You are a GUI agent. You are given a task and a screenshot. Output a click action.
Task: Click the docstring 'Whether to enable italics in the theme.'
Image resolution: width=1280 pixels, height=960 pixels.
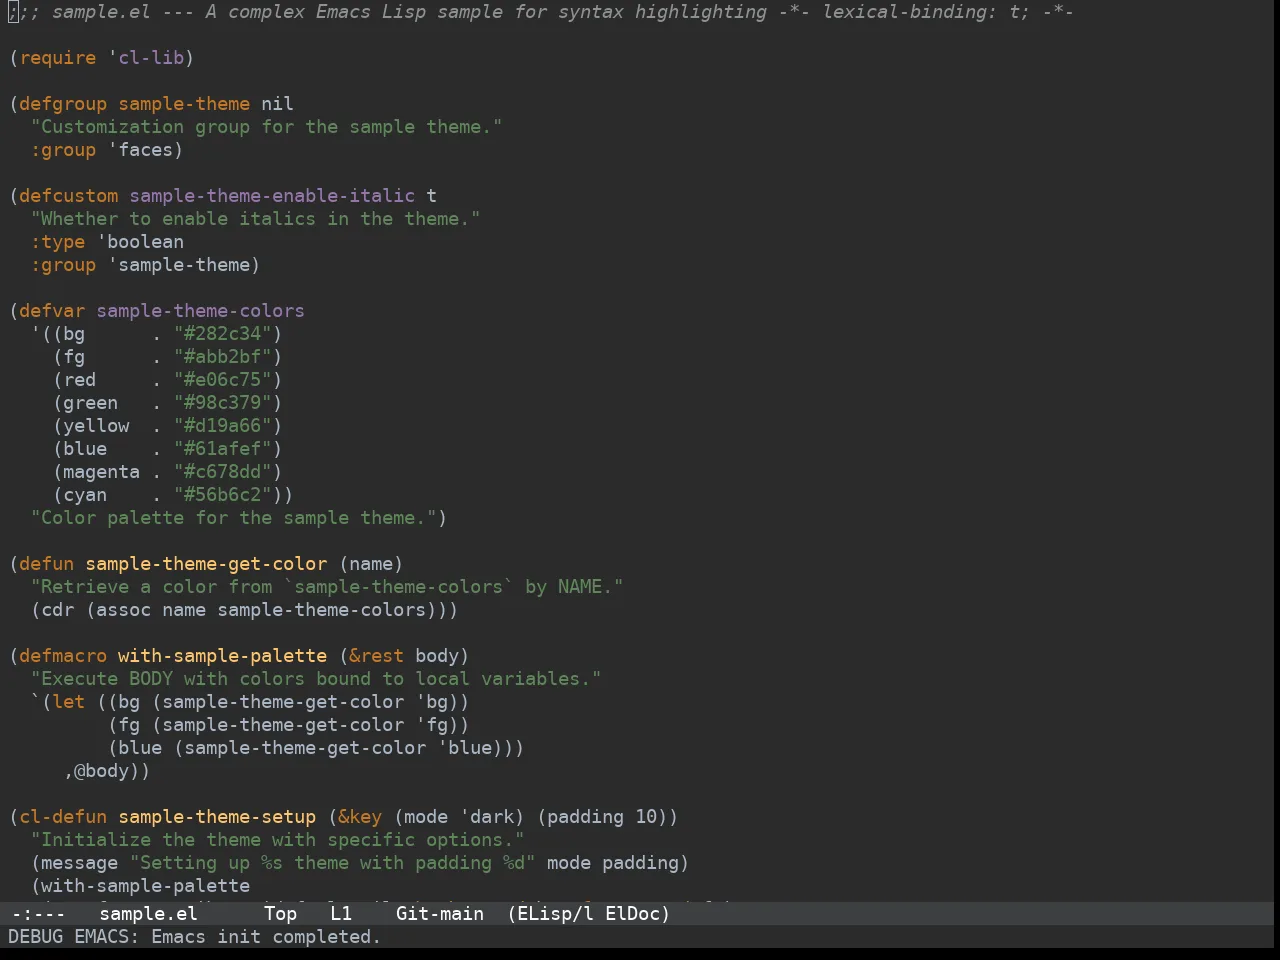click(255, 219)
